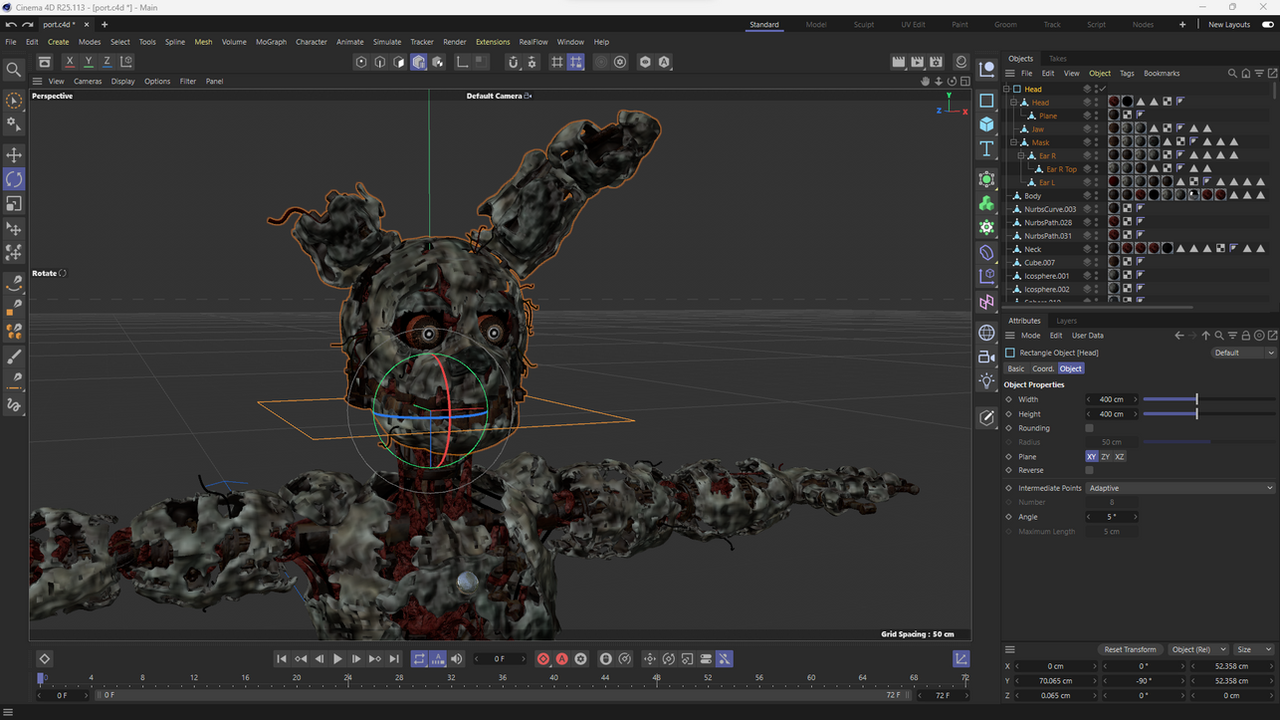This screenshot has height=720, width=1280.
Task: Click the Reset Transform button
Action: click(1130, 650)
